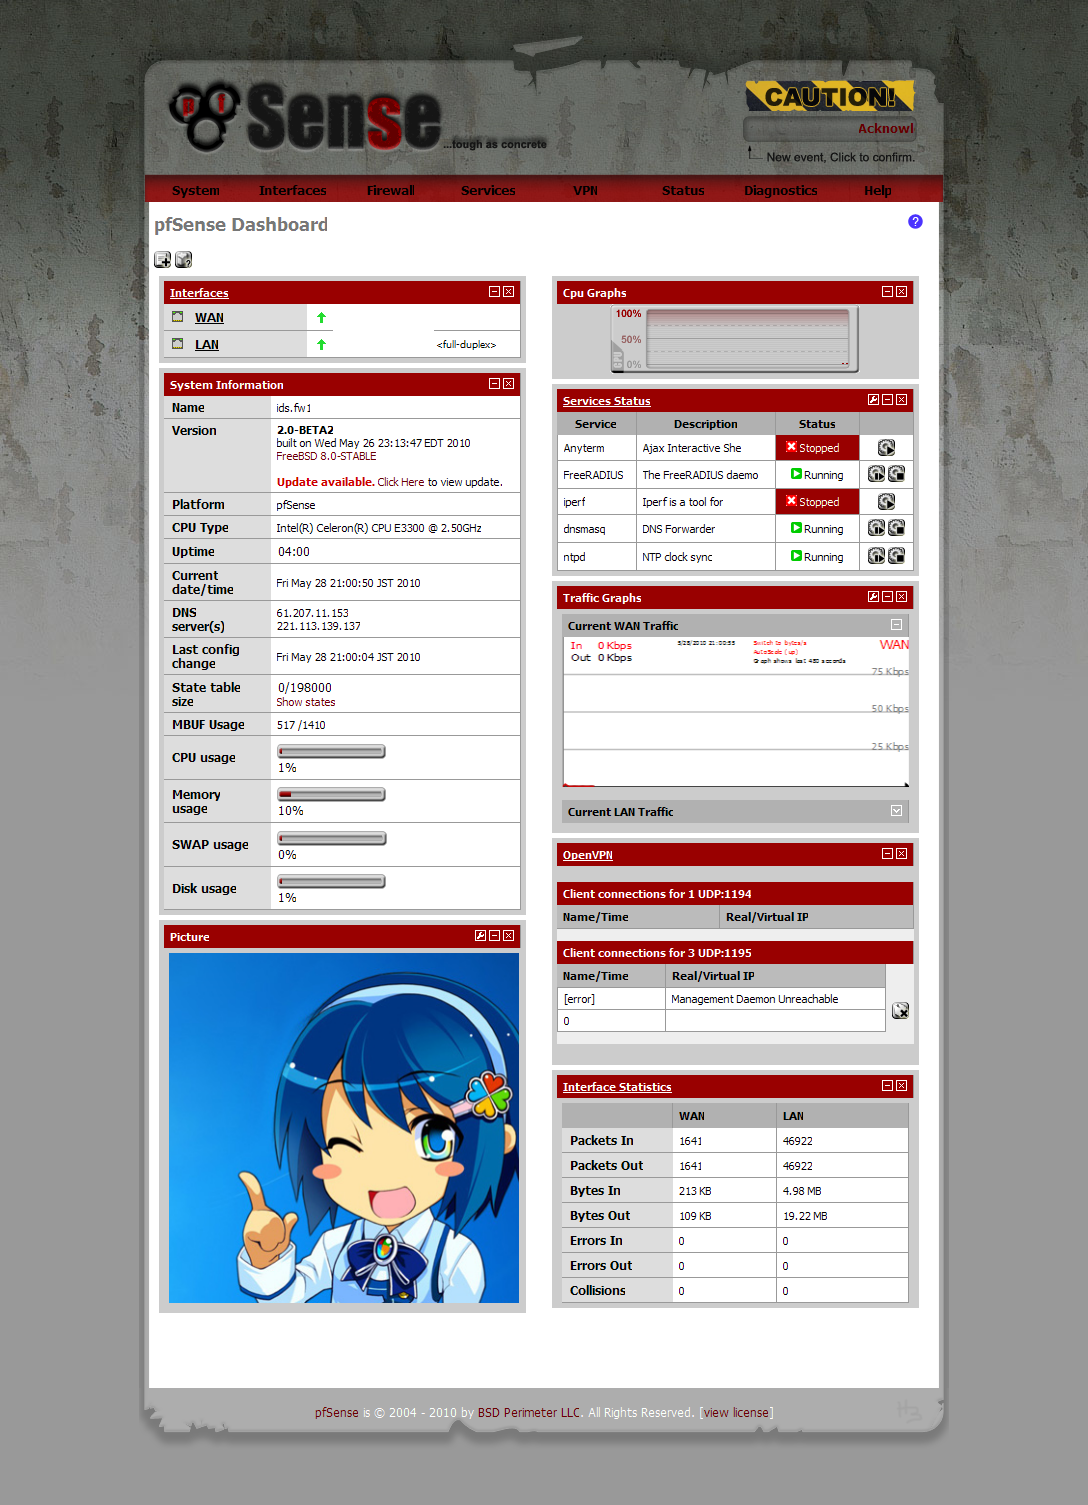The width and height of the screenshot is (1088, 1505).
Task: Click the SWAP usage progress bar
Action: [331, 838]
